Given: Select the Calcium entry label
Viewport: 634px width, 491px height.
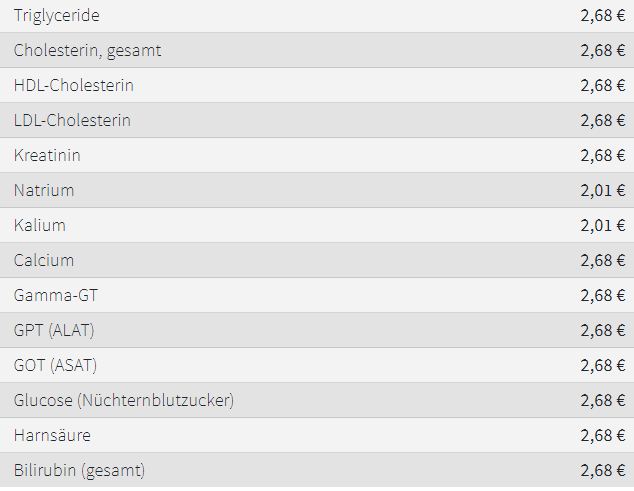Looking at the screenshot, I should click(44, 261).
